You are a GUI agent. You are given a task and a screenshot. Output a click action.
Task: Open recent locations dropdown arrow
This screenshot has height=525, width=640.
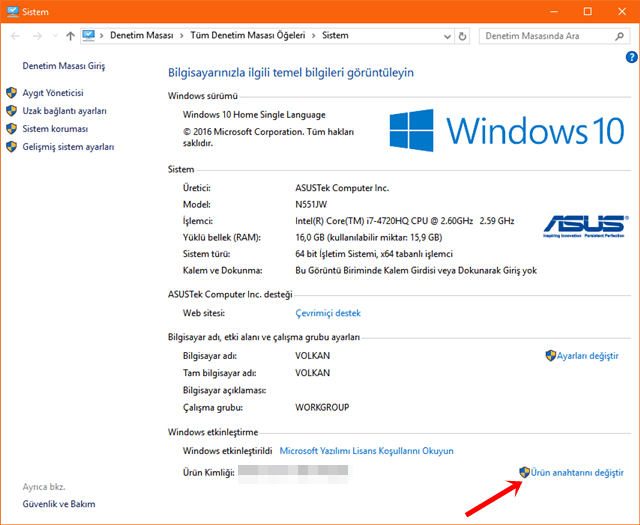55,36
